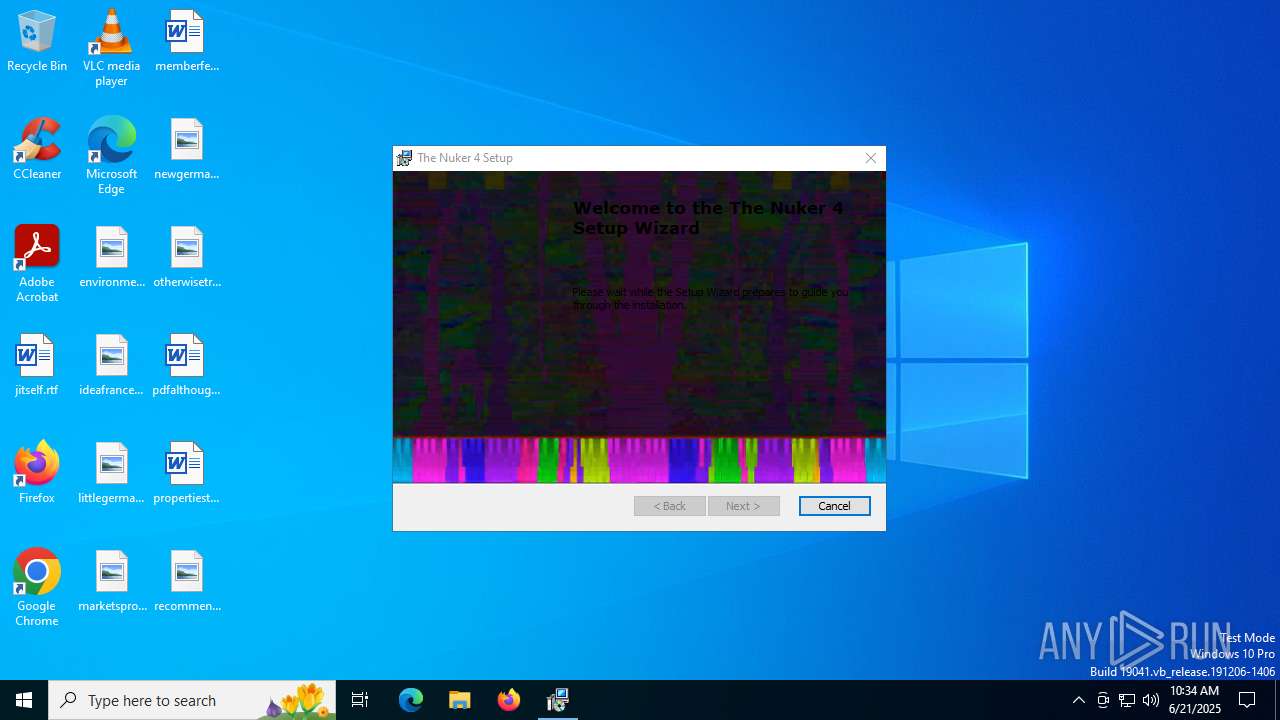Click the greyed Back button
The height and width of the screenshot is (720, 1280).
tap(669, 506)
